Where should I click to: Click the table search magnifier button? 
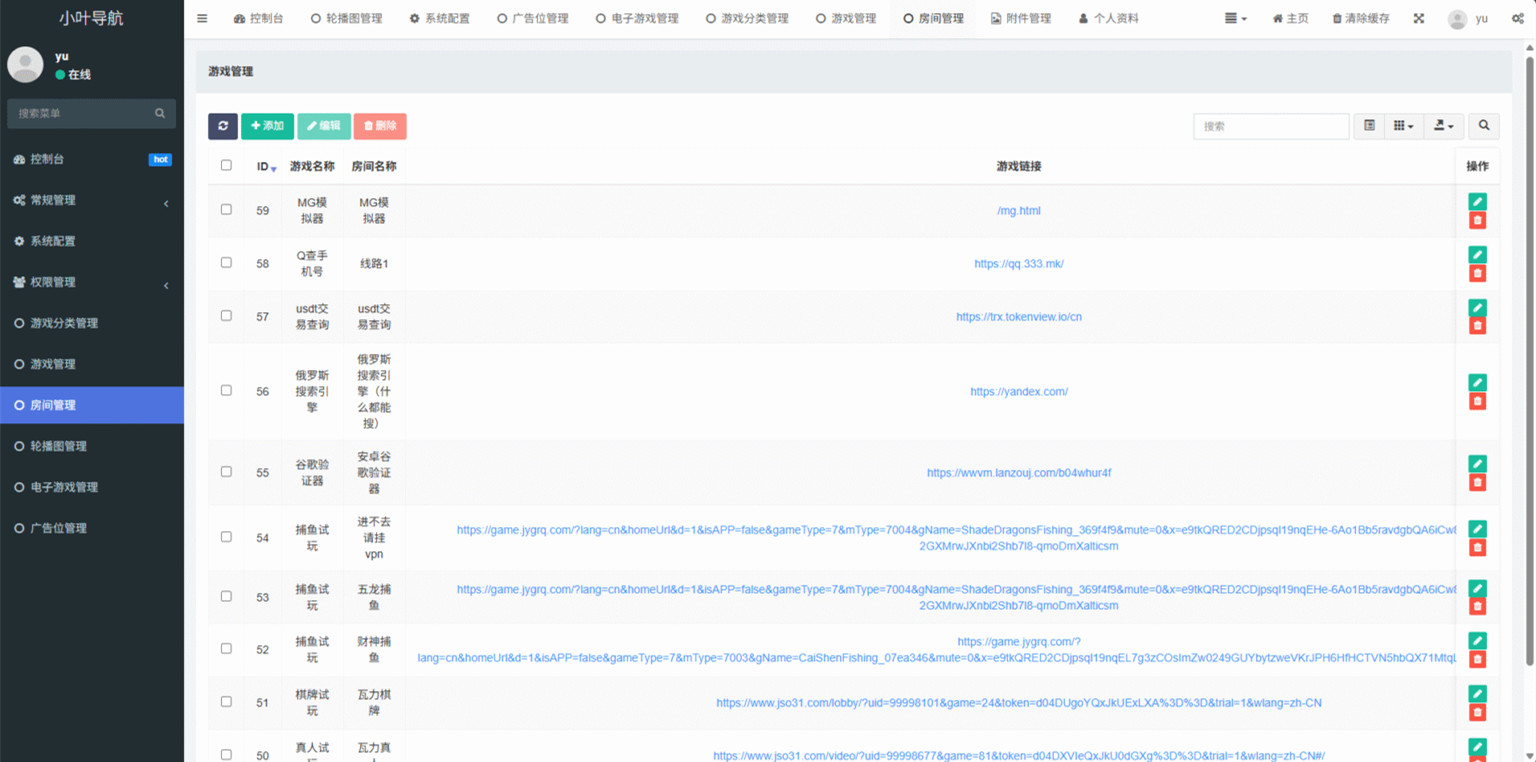tap(1484, 126)
